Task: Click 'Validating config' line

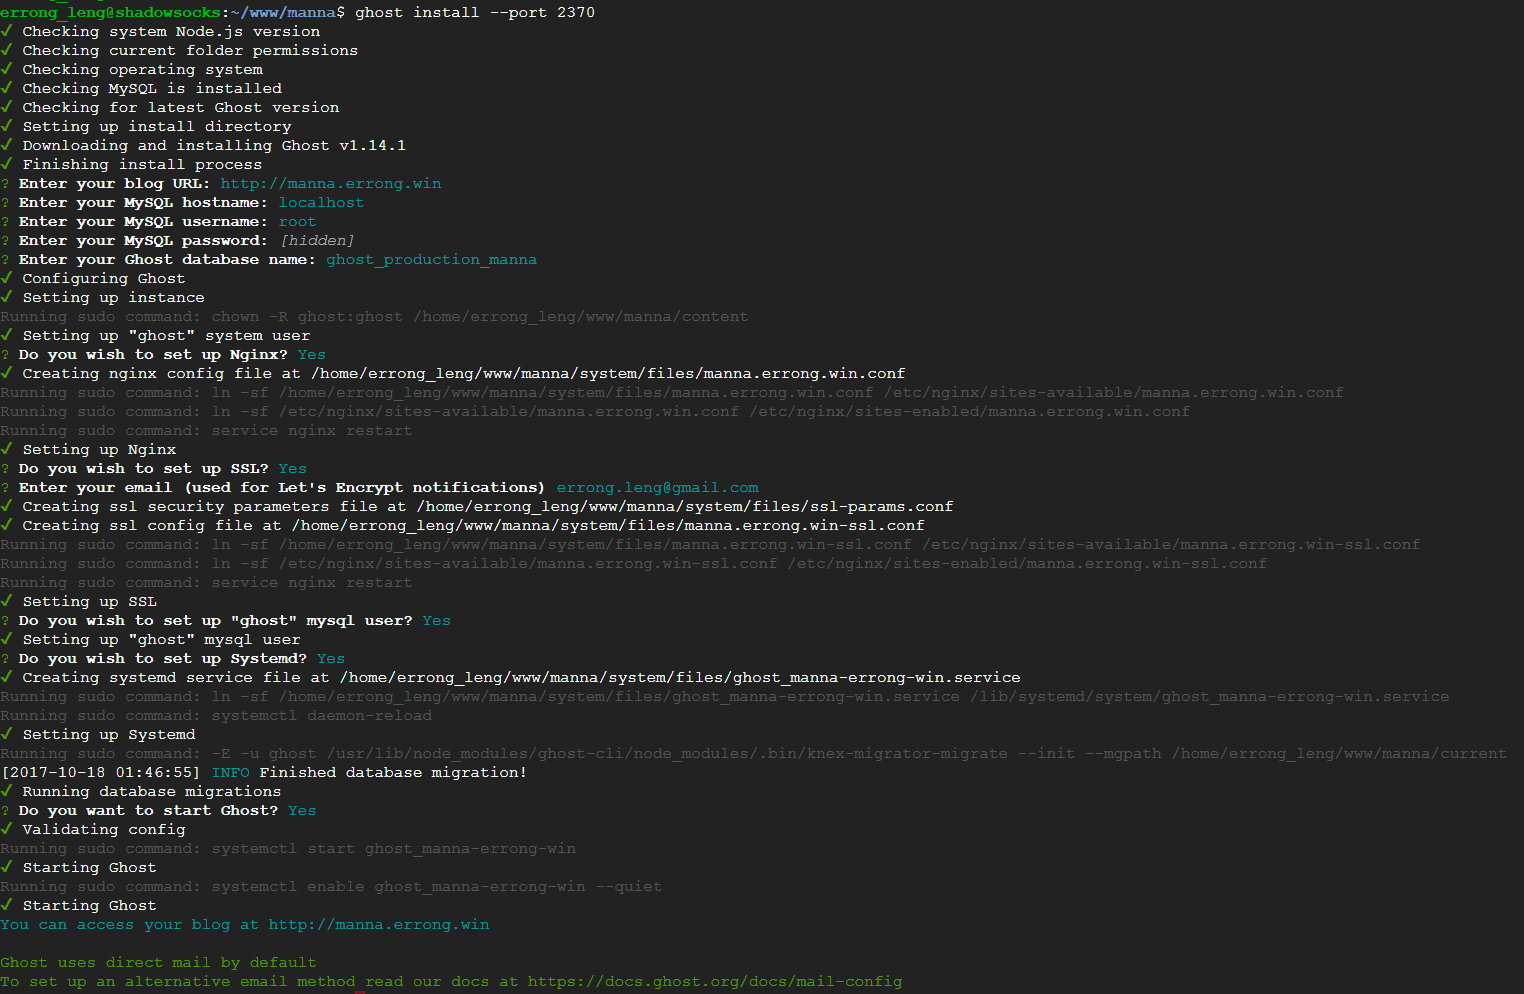Action: [93, 829]
